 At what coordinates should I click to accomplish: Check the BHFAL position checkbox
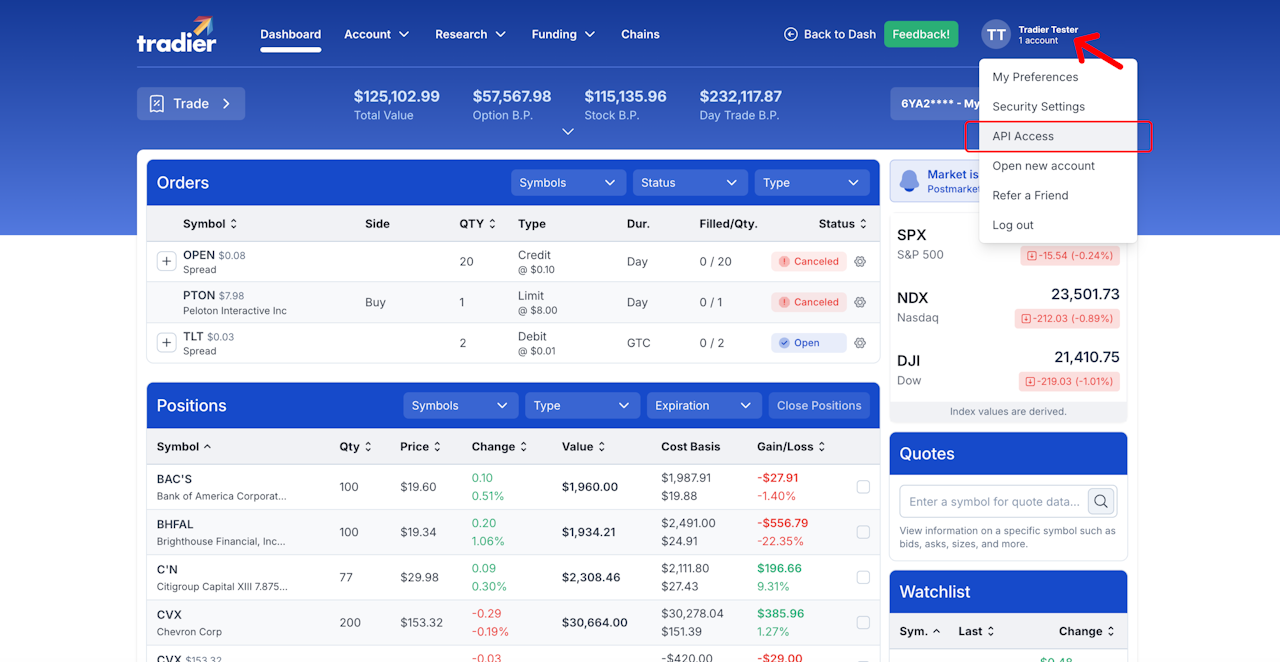pyautogui.click(x=863, y=532)
